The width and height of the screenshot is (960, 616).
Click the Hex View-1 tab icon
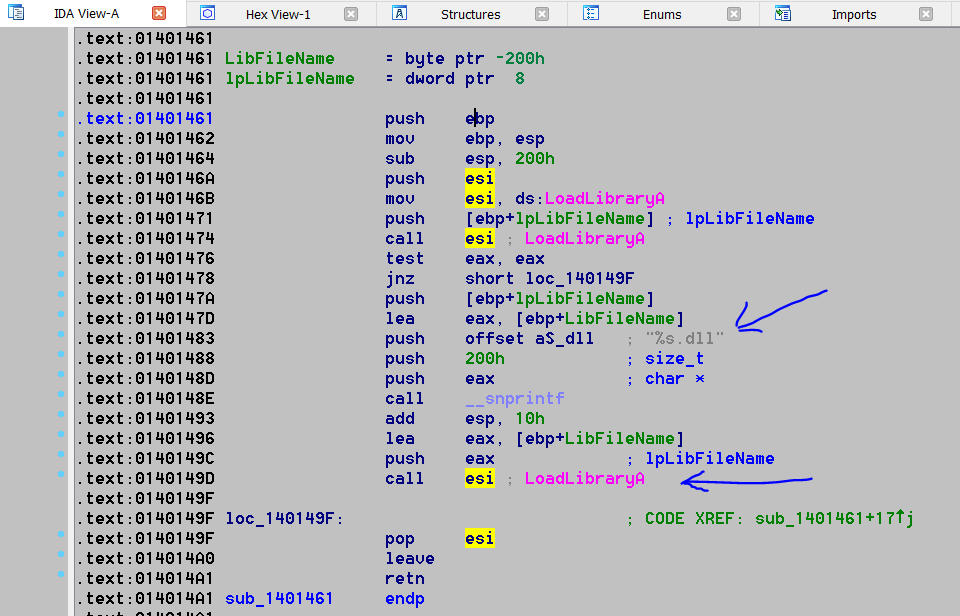208,14
